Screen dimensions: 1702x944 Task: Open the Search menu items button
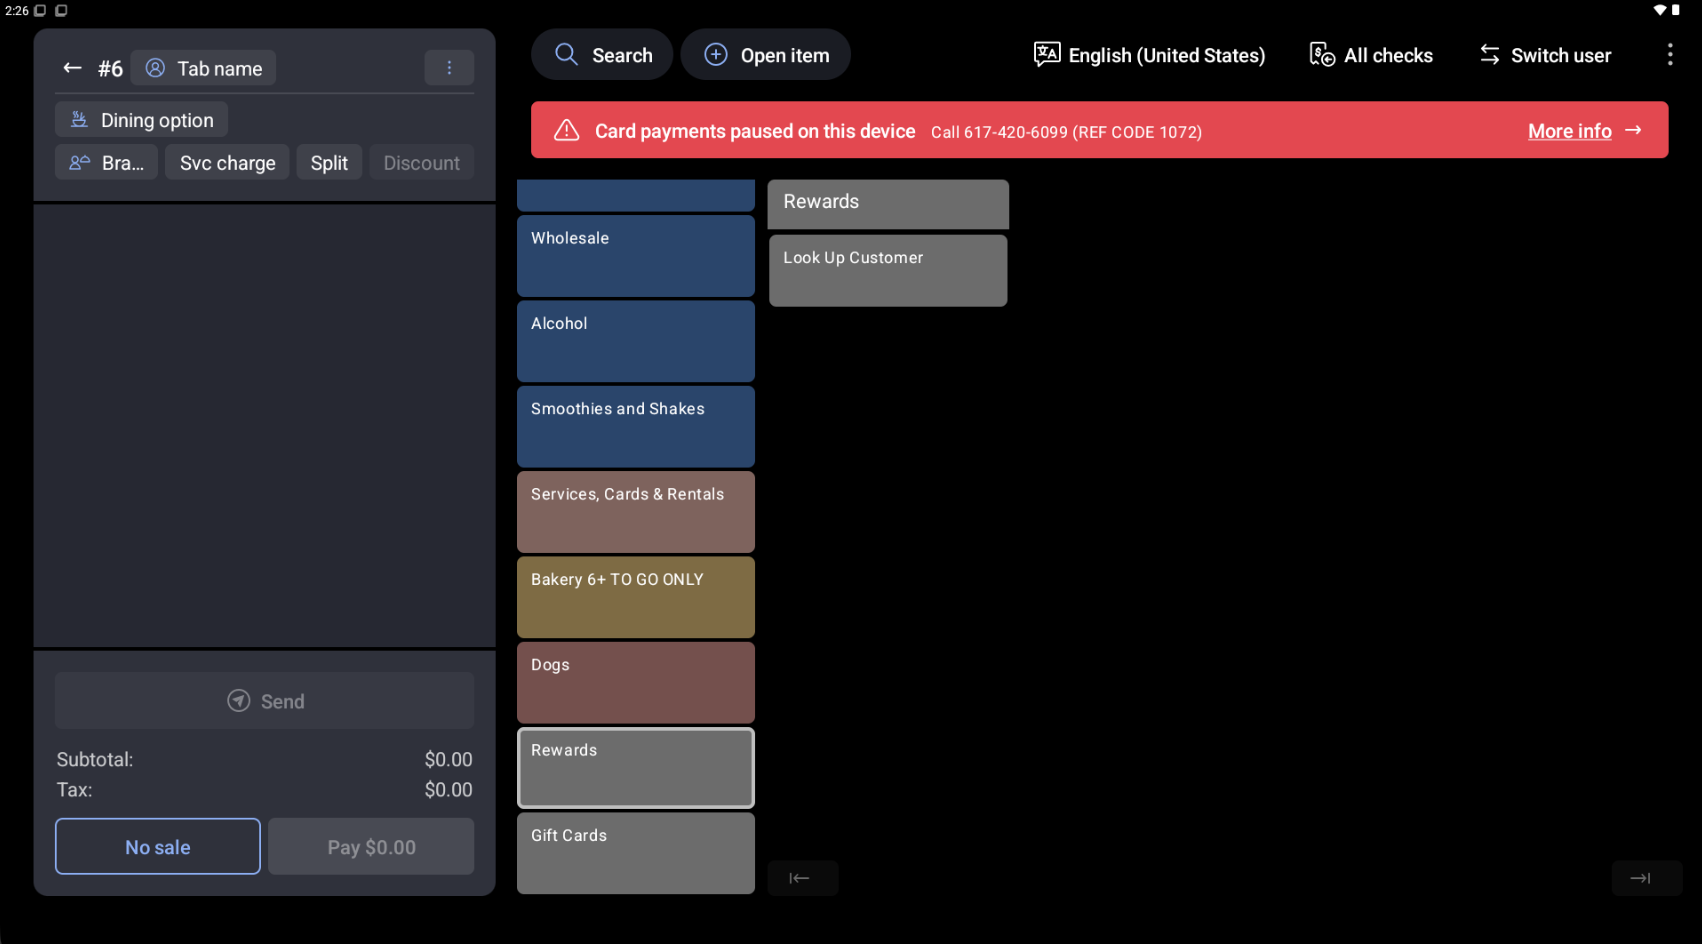tap(602, 55)
